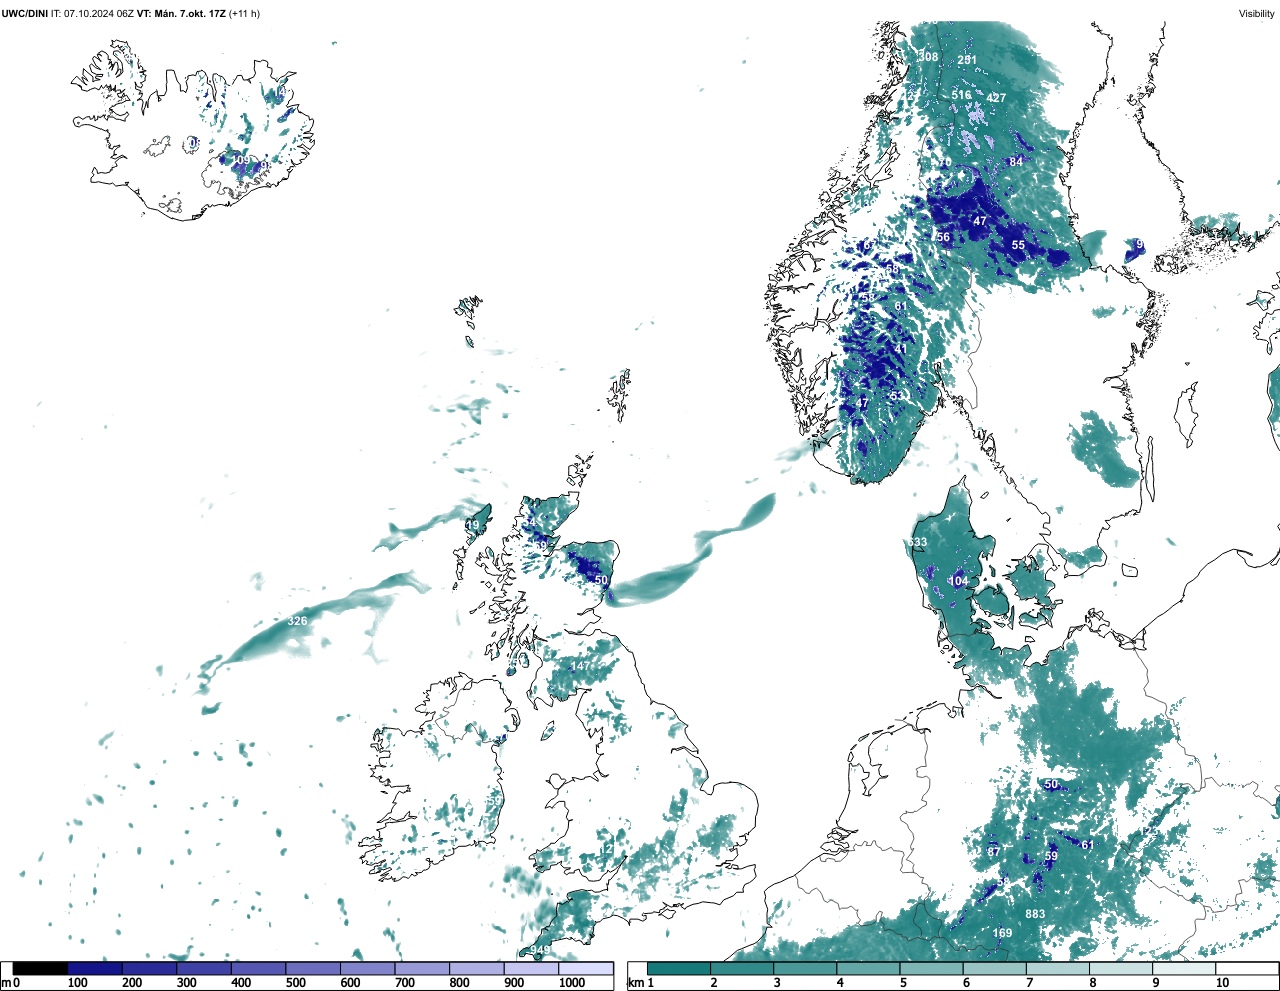This screenshot has height=991, width=1280.
Task: Click the '949' value over southwest England
Action: pos(540,950)
